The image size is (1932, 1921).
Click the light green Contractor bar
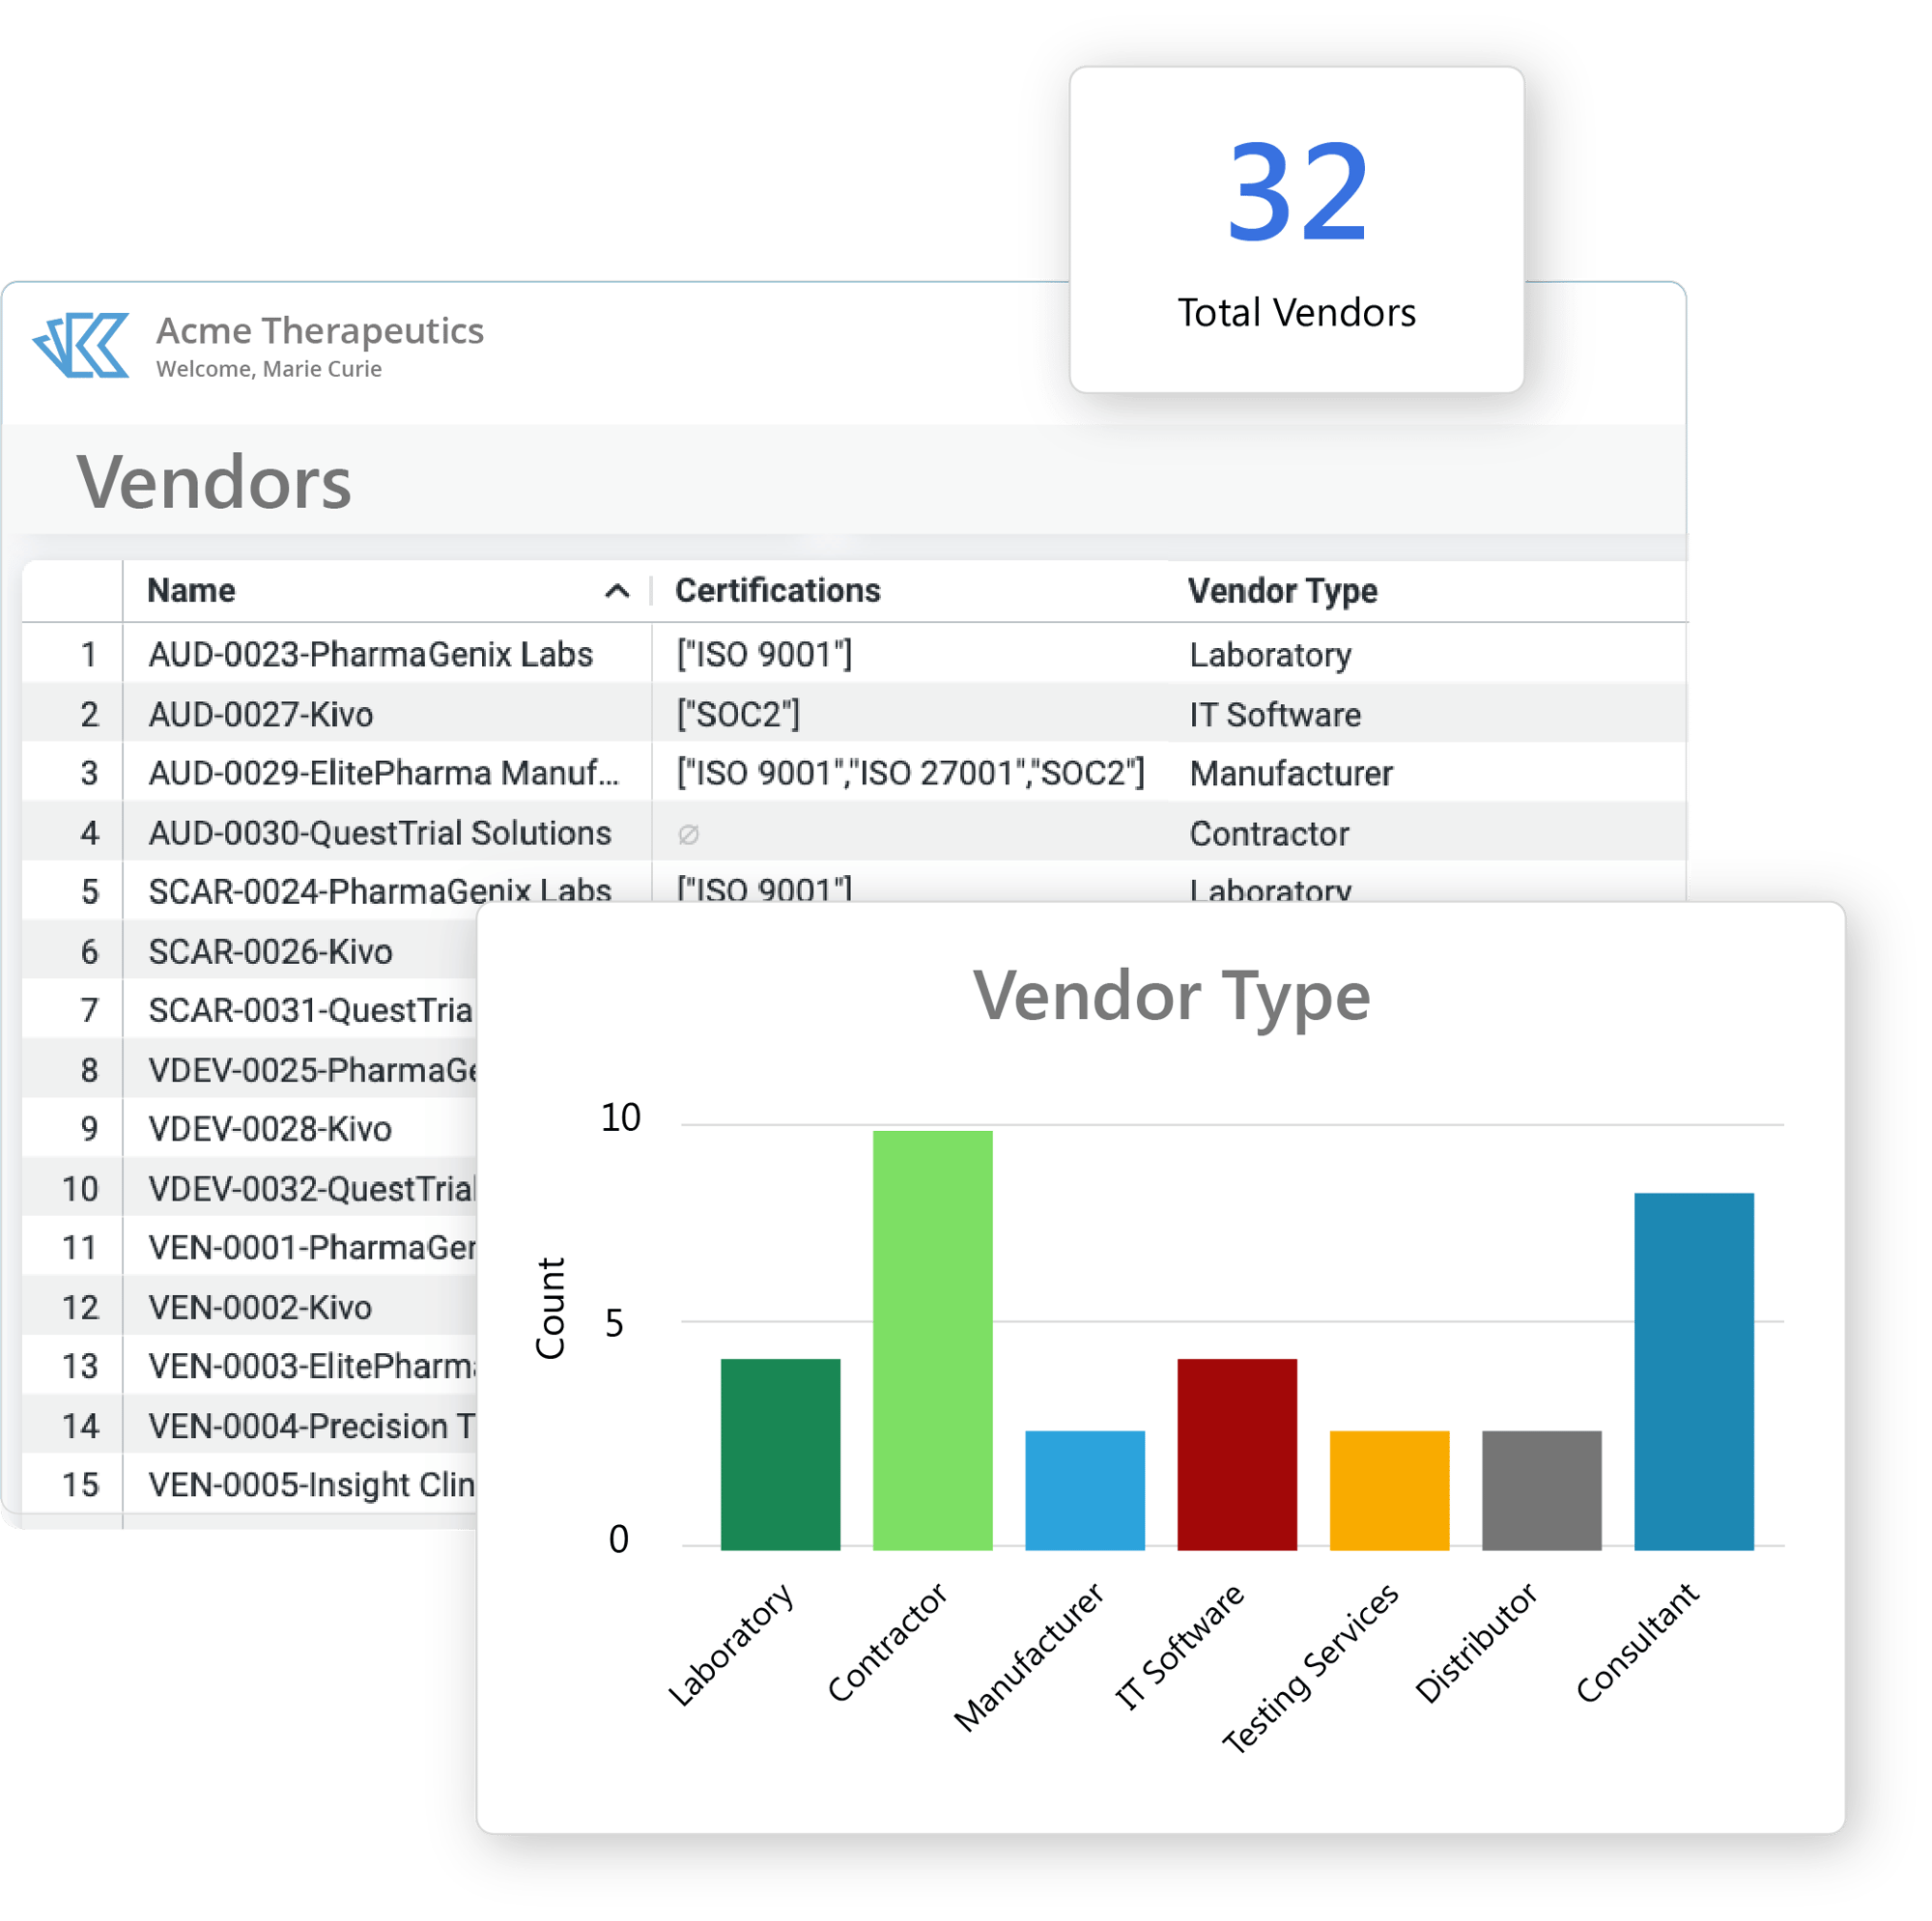pyautogui.click(x=932, y=1341)
